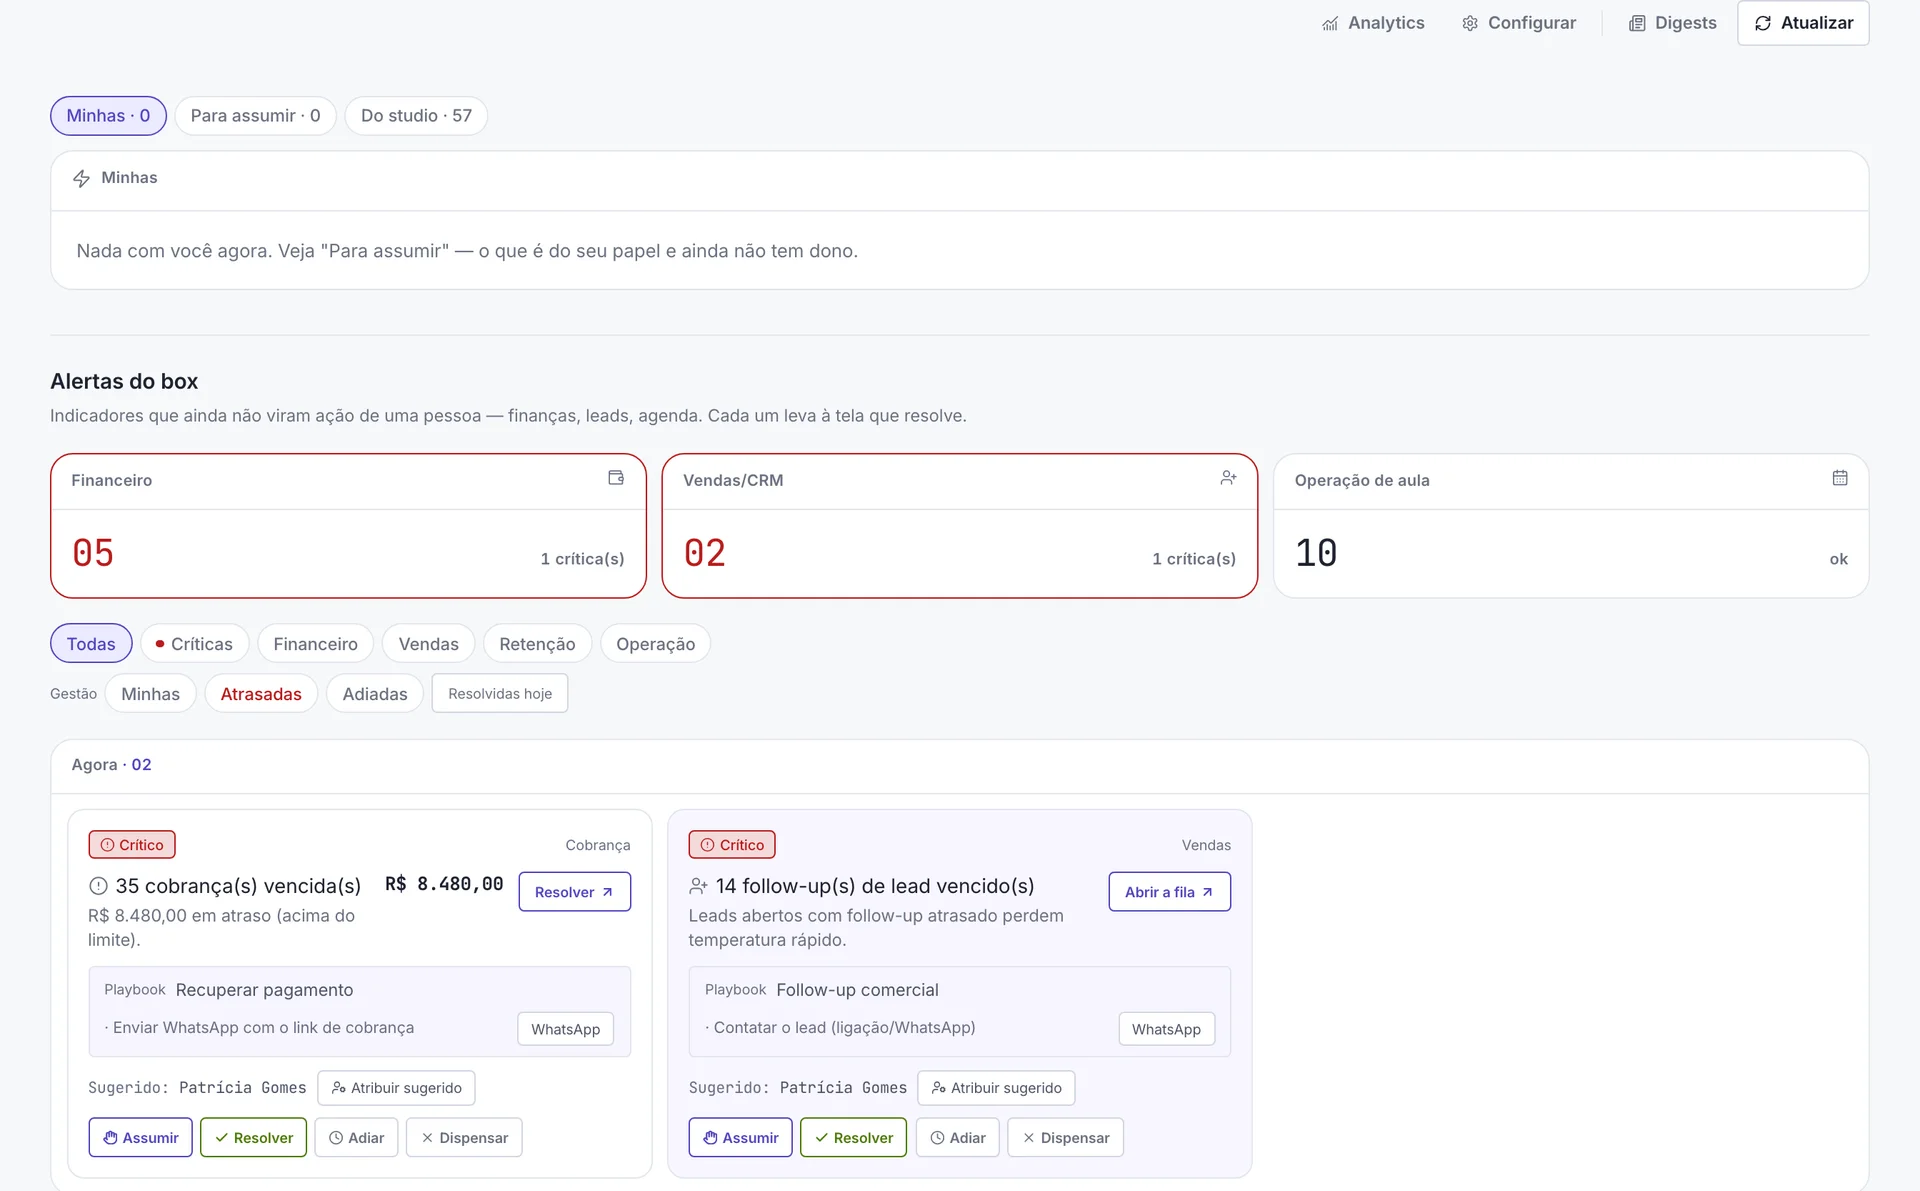The height and width of the screenshot is (1191, 1920).
Task: Click the calendar icon on Operação de aula
Action: pos(1840,478)
